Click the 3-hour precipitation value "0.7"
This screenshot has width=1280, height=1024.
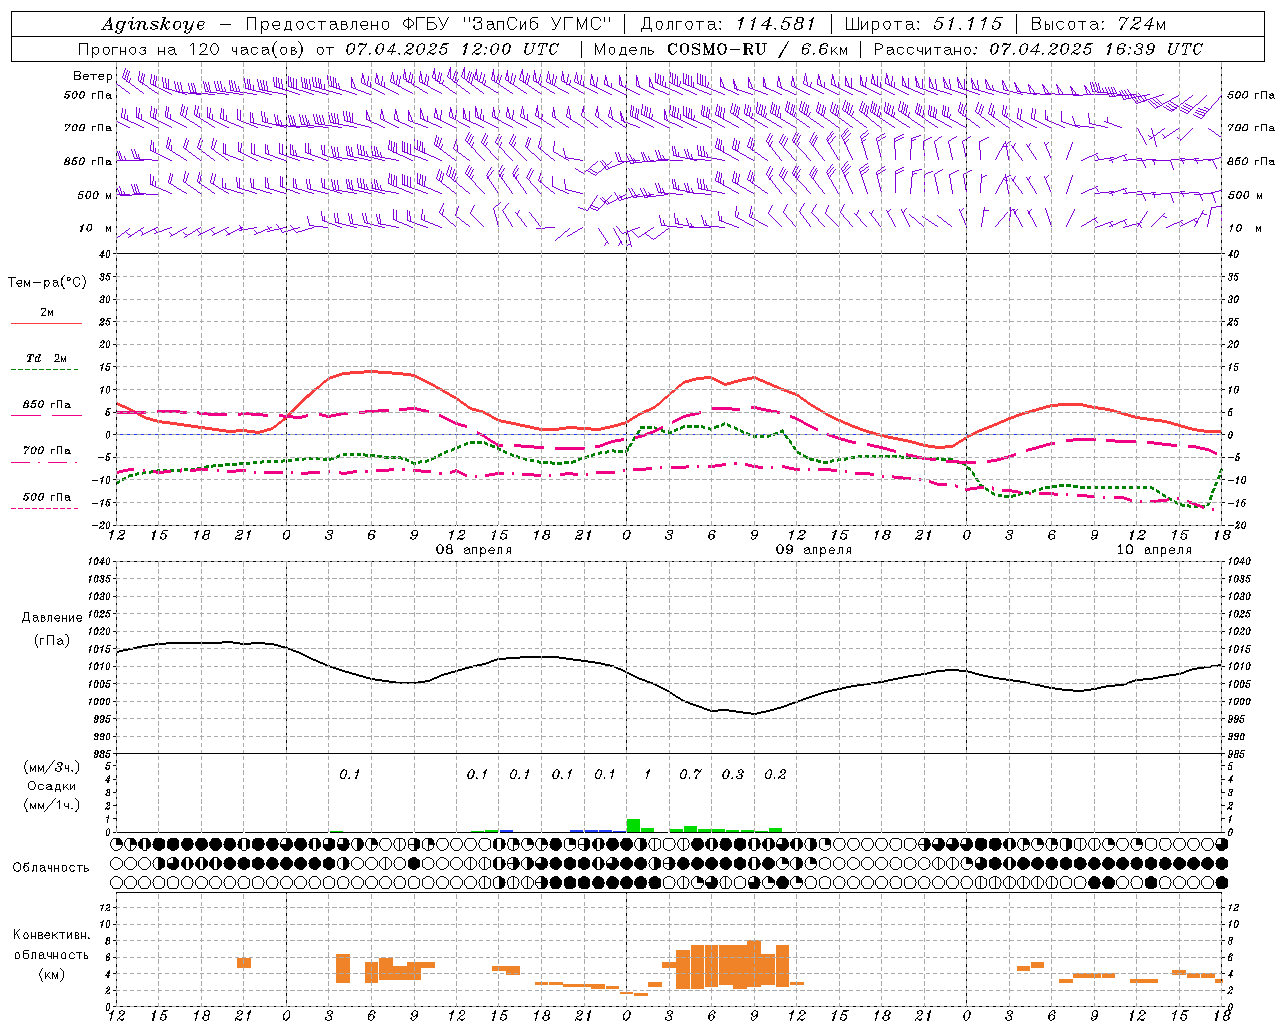click(690, 774)
